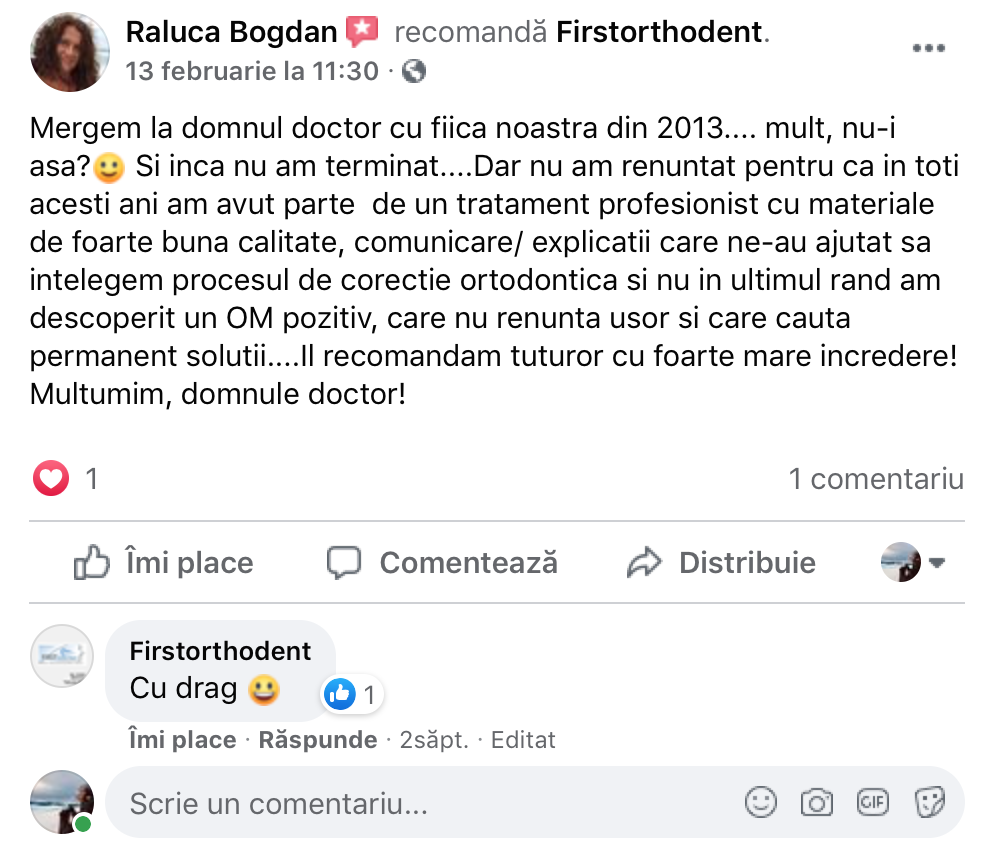The image size is (996, 844).
Task: Open the Firstorthodent page link in header
Action: 659,33
